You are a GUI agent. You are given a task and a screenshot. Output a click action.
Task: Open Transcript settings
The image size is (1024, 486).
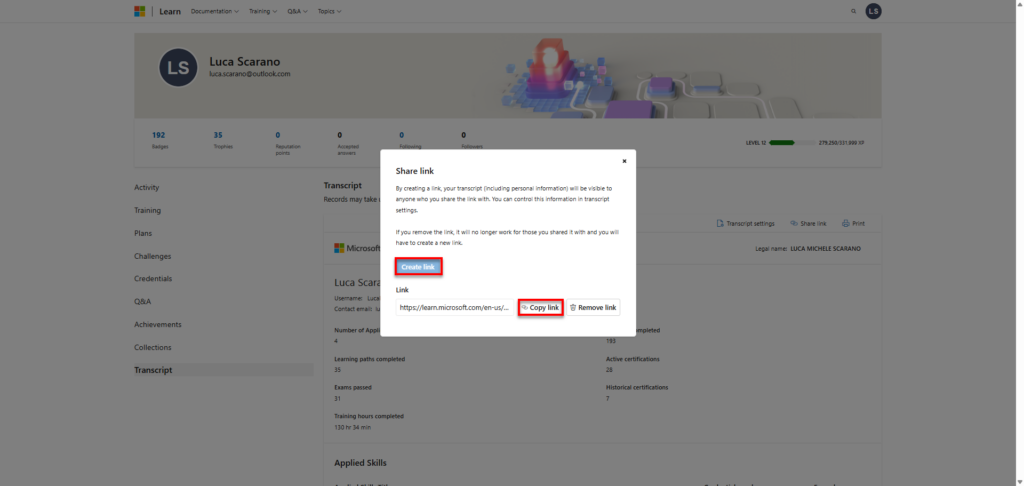[x=746, y=223]
